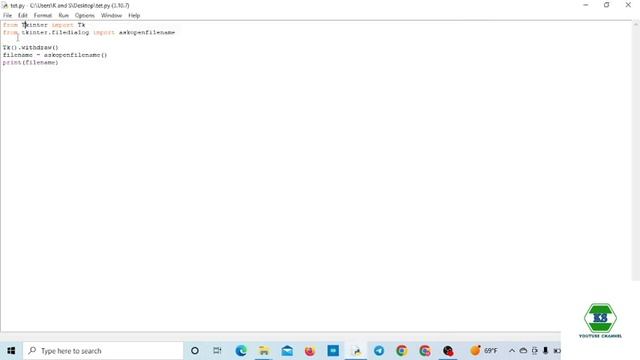
Task: Launch Firefox from the taskbar
Action: [310, 351]
